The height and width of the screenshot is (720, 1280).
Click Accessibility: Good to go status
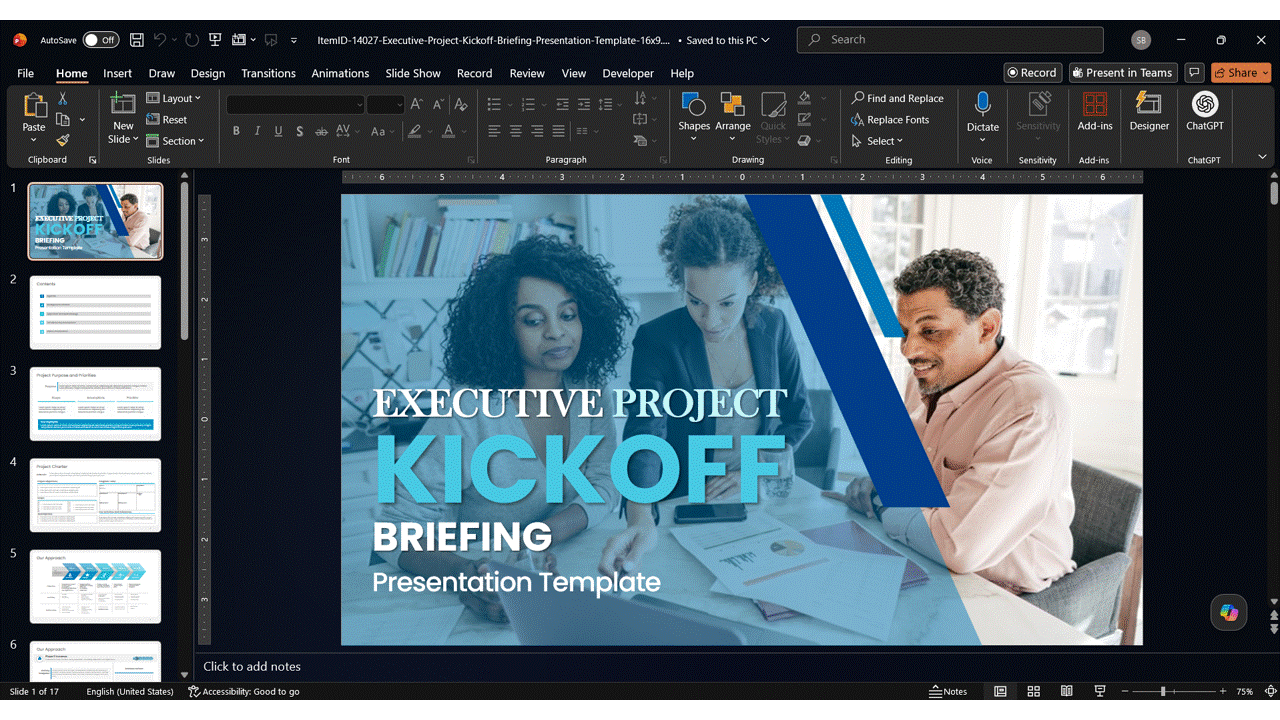point(244,691)
